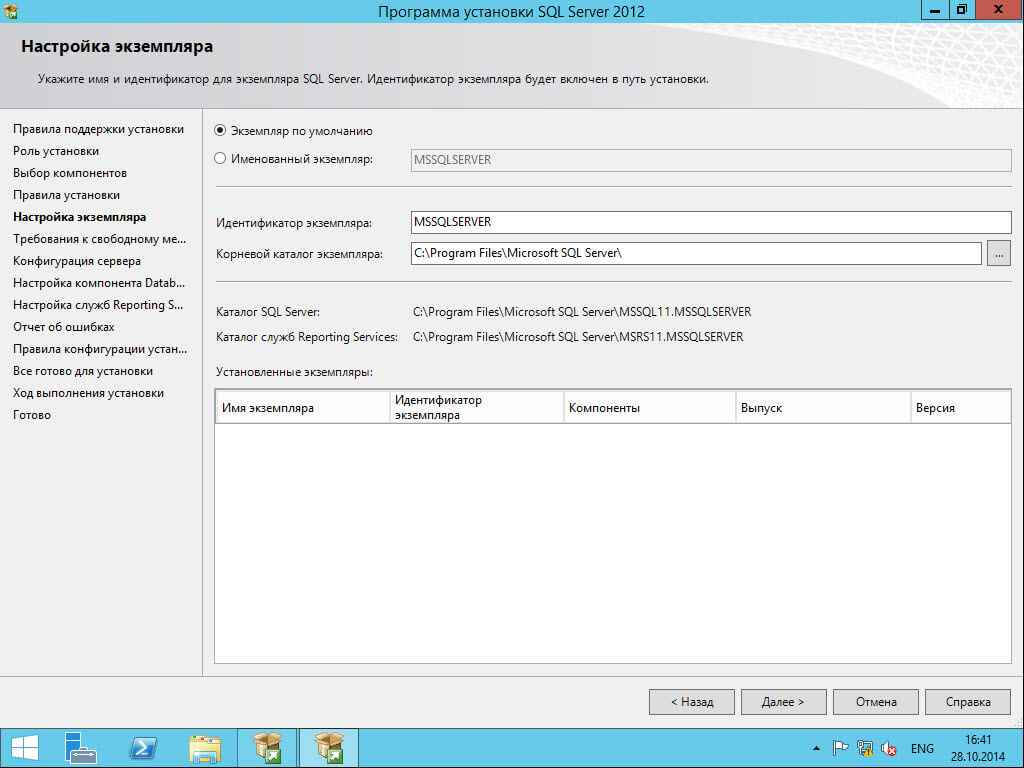Click the instance root directory field
Screen dimensions: 1024x768
[696, 253]
